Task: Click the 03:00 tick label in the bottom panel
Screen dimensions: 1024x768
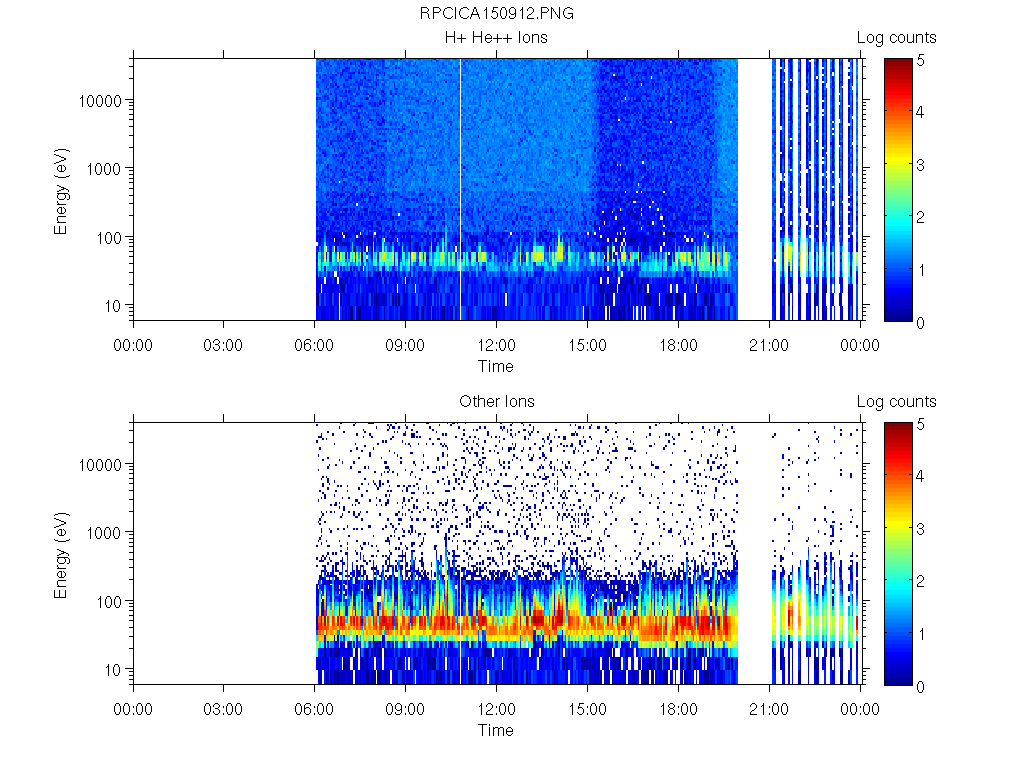Action: coord(223,709)
